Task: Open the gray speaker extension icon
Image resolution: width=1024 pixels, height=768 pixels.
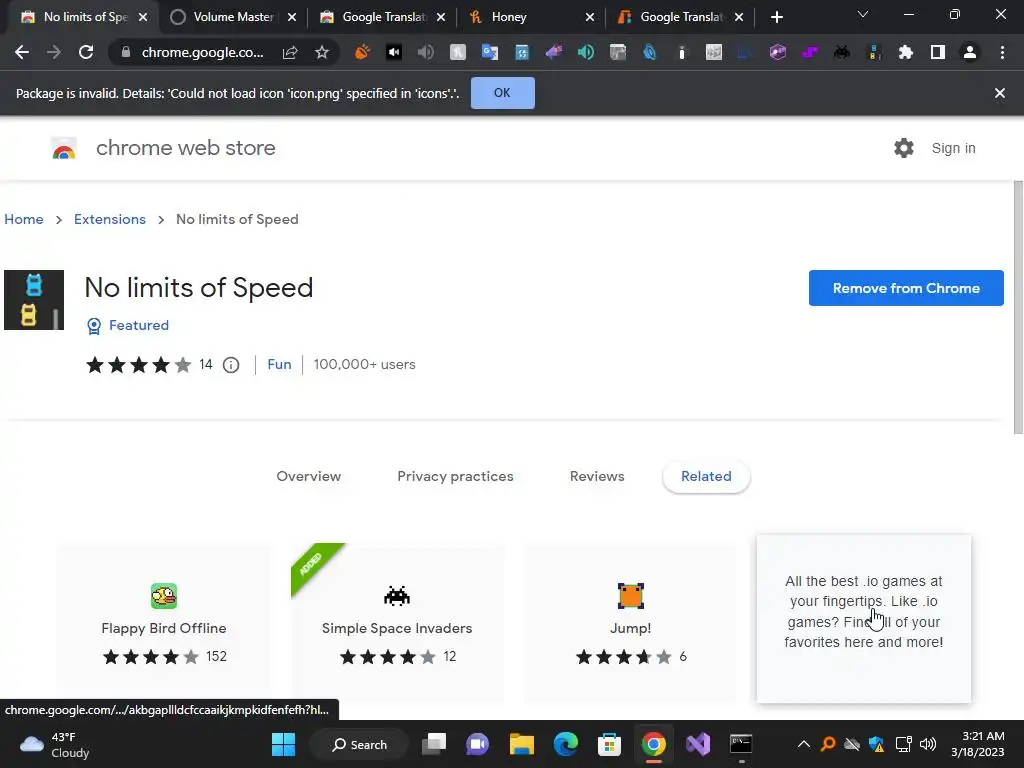Action: pyautogui.click(x=426, y=52)
